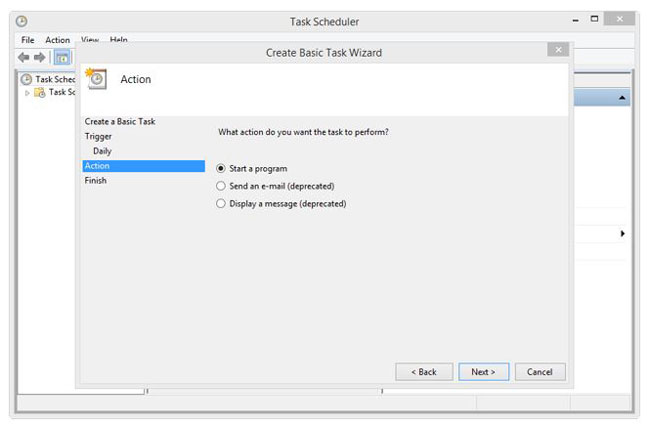Viewport: 650px width, 426px height.
Task: Expand the Task Scheduler Library tree node
Action: point(28,92)
